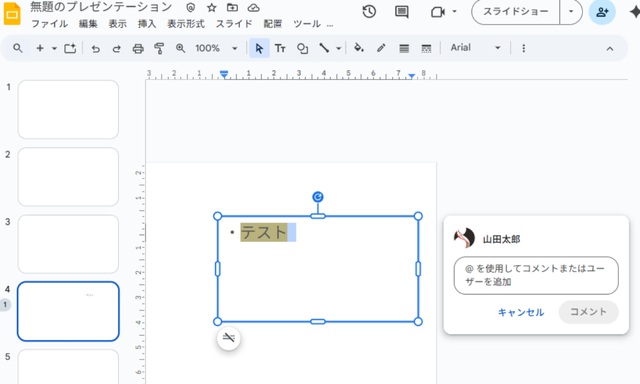Start a video call via camera icon
Image resolution: width=640 pixels, height=384 pixels.
pos(438,12)
